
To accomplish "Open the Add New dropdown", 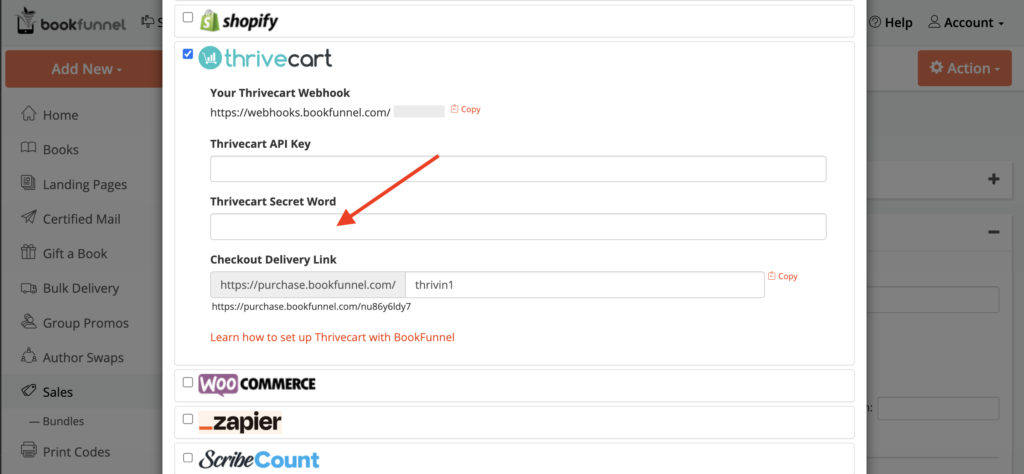I will coord(87,69).
